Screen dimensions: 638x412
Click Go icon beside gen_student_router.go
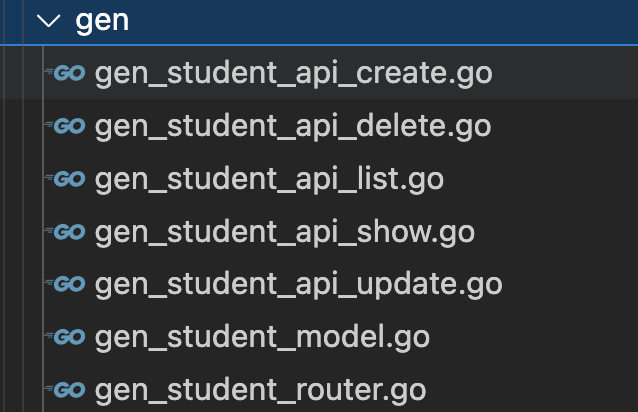(x=65, y=390)
